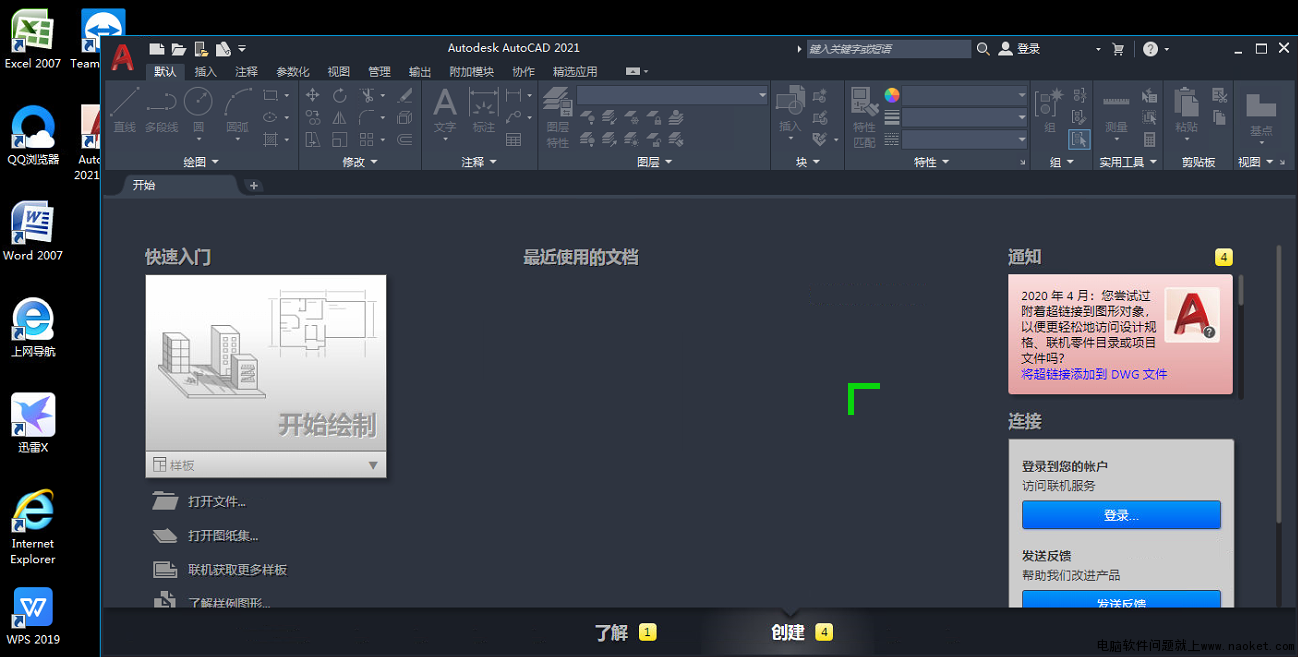Image resolution: width=1298 pixels, height=657 pixels.
Task: Click the keyword search input field
Action: coord(888,48)
